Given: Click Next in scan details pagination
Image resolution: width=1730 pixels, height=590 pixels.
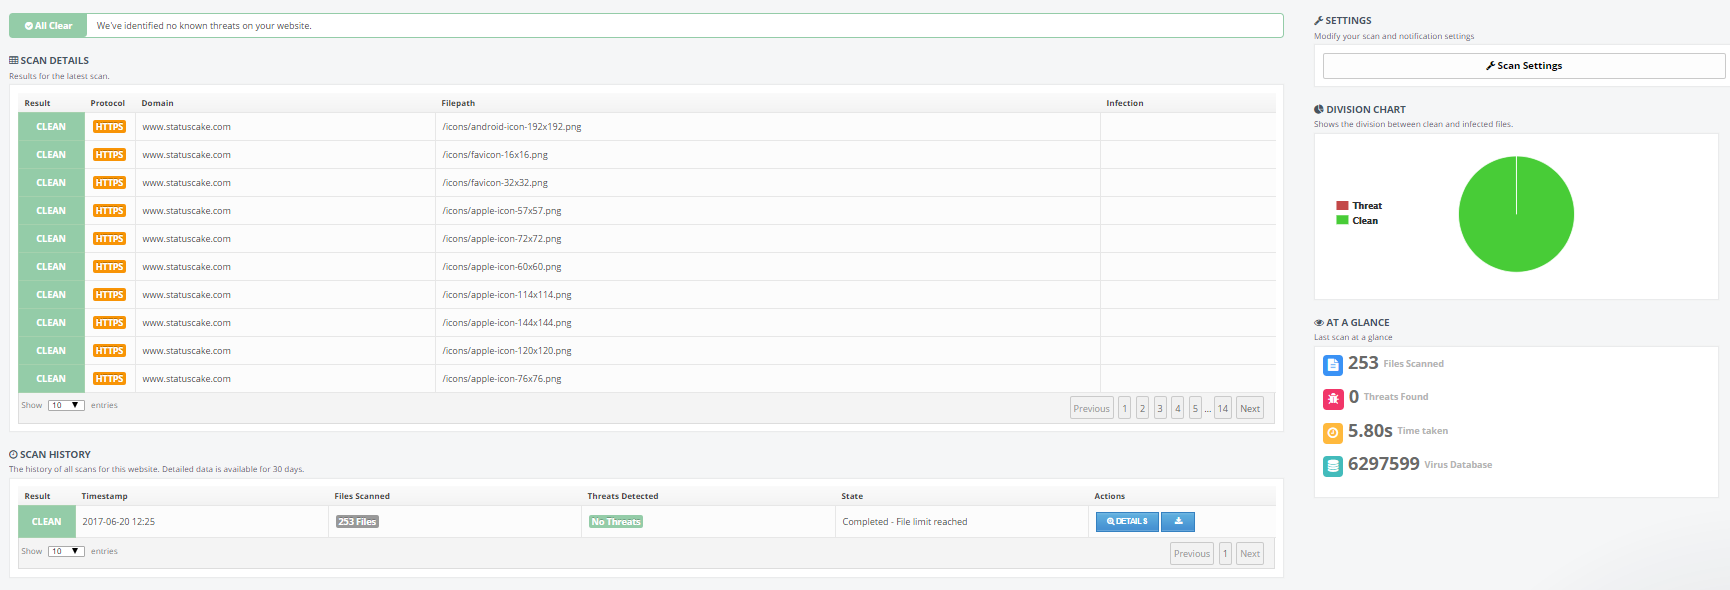Looking at the screenshot, I should point(1249,409).
